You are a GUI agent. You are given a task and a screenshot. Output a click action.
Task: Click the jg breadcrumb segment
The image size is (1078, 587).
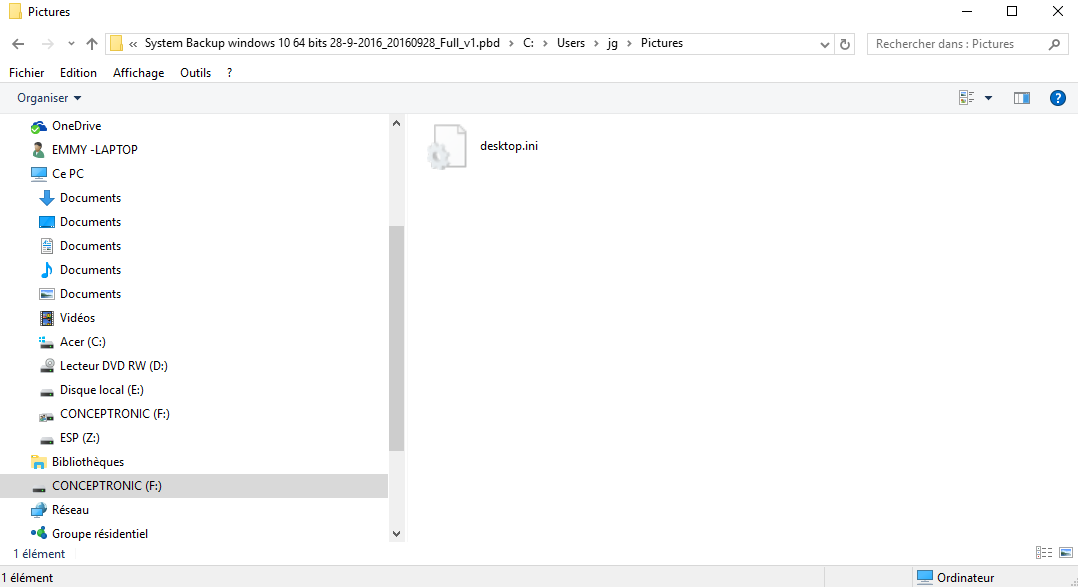coord(612,43)
